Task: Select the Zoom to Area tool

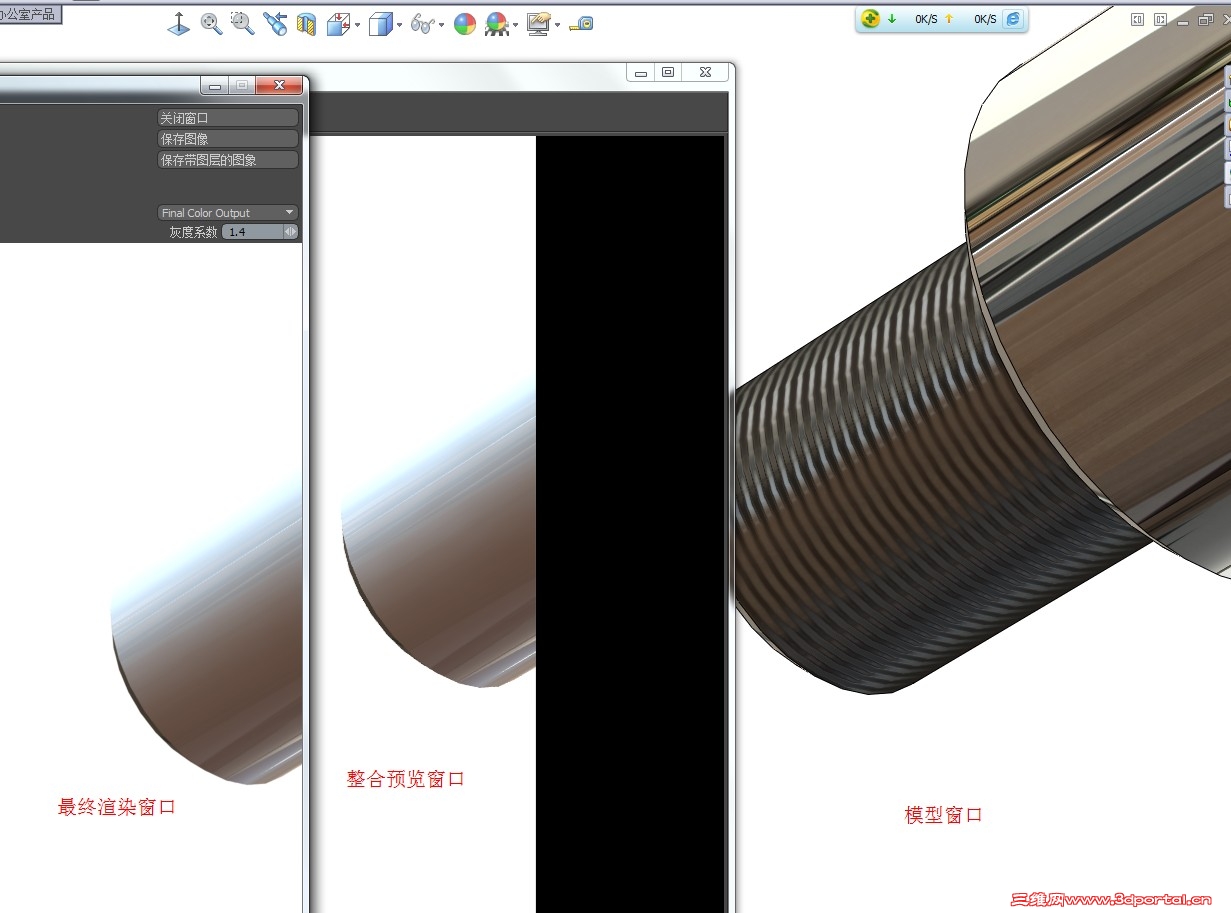Action: [x=242, y=24]
